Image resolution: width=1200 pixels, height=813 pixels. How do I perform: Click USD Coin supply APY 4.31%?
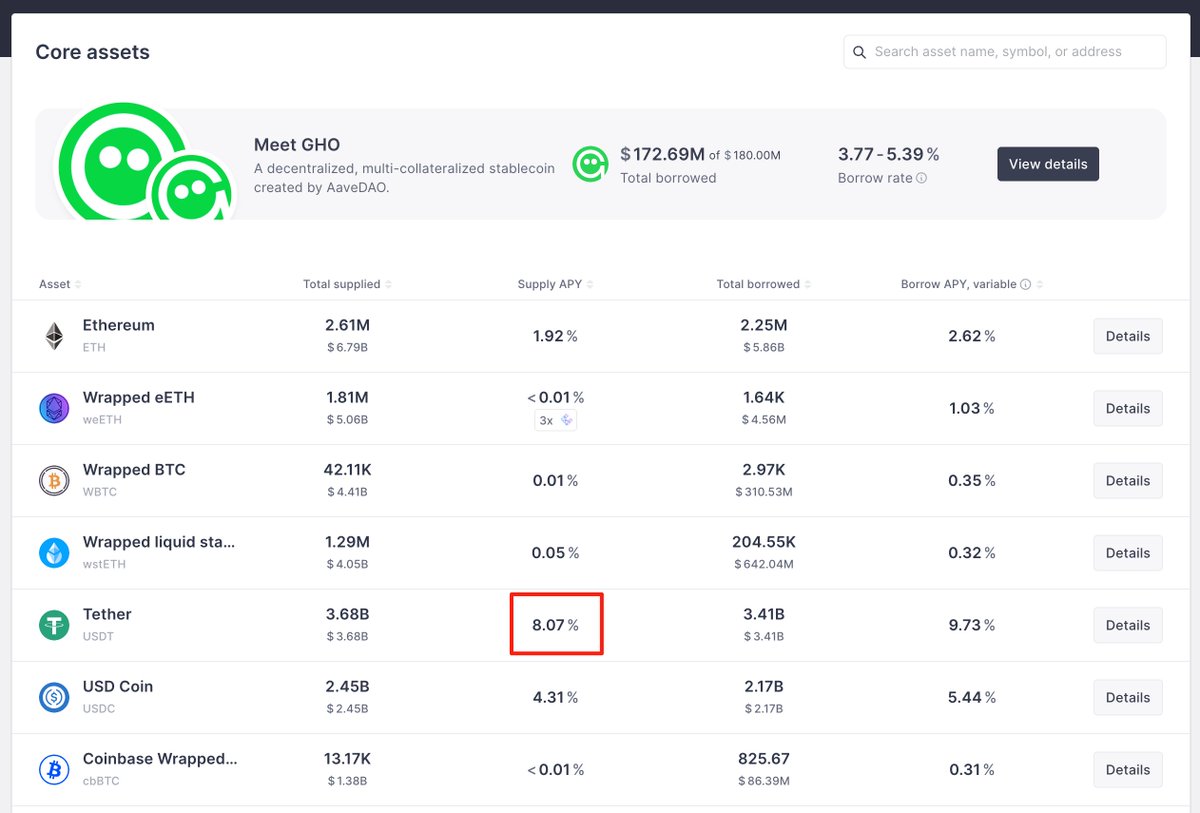click(555, 697)
